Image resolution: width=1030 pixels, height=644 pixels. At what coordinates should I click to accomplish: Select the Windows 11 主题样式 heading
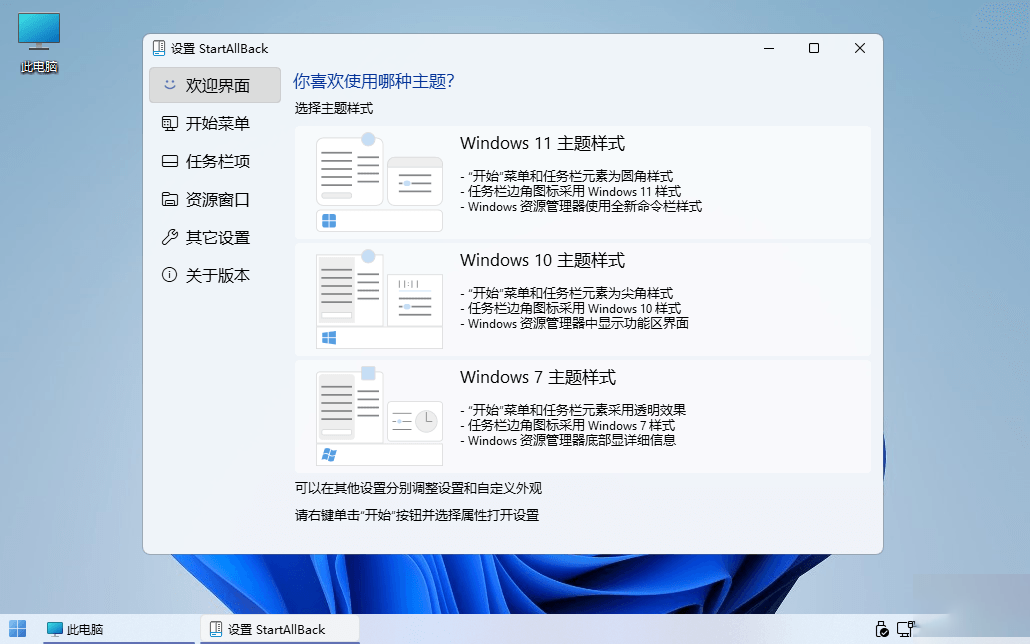(x=542, y=143)
